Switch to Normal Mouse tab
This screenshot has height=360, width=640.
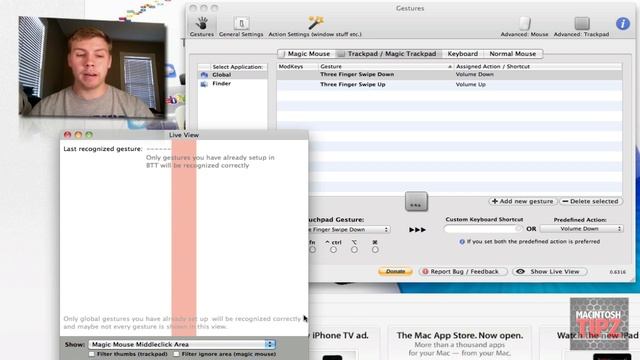513,53
